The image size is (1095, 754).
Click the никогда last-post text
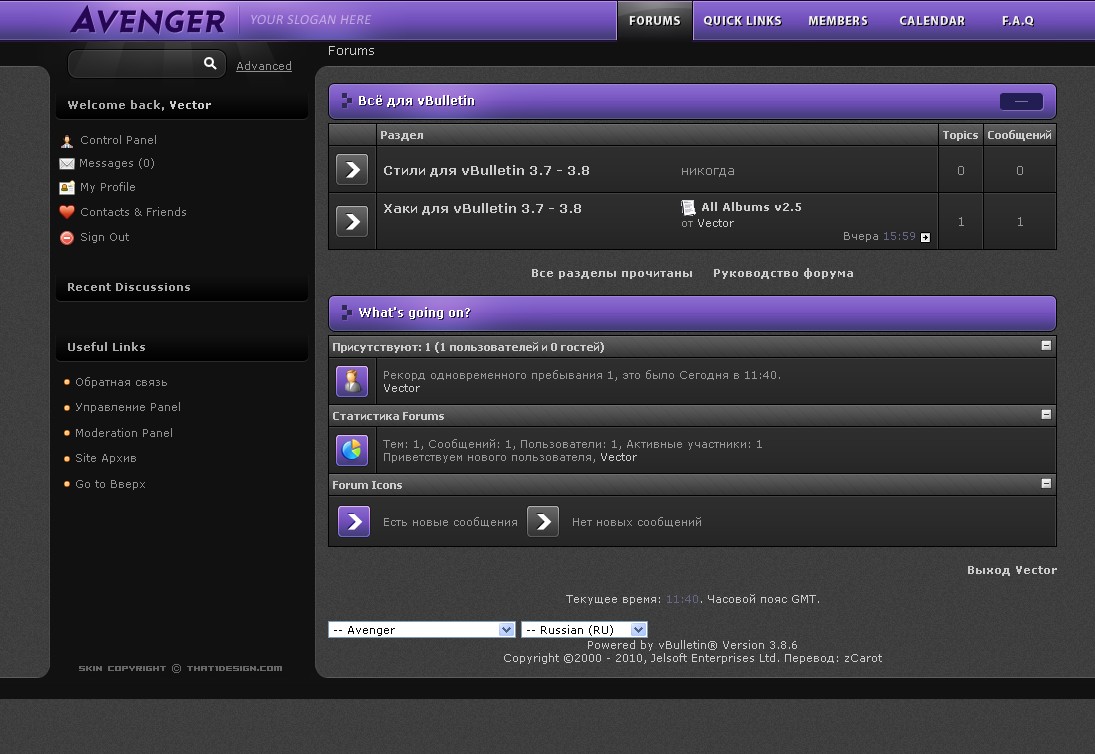point(707,170)
